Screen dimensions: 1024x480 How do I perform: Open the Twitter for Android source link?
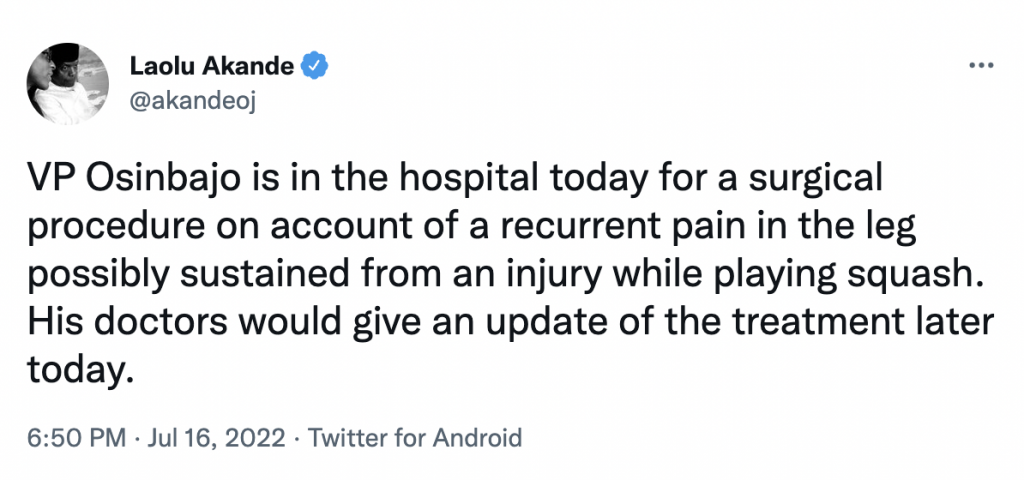point(415,437)
